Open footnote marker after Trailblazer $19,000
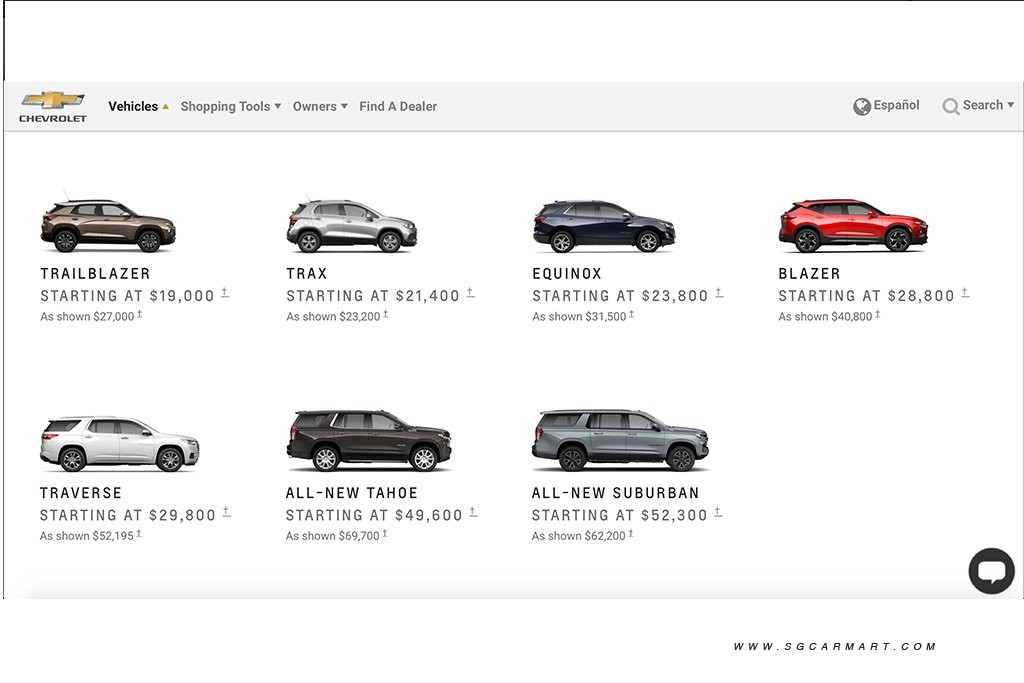This screenshot has width=1024, height=683. (x=225, y=293)
